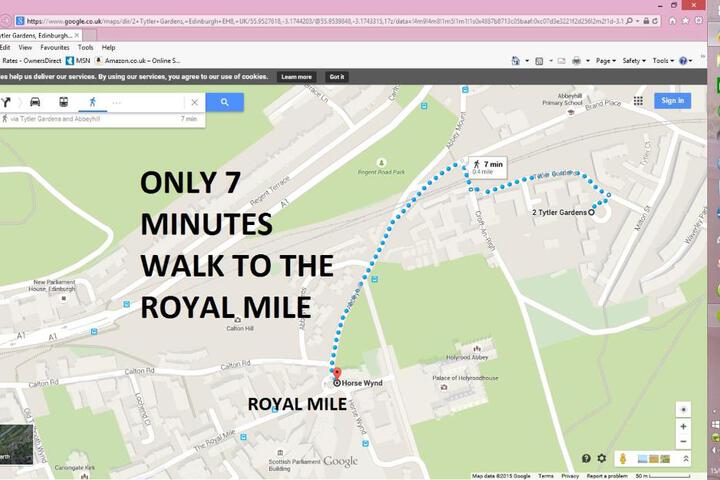
Task: Clear directions with the X button
Action: coord(195,102)
